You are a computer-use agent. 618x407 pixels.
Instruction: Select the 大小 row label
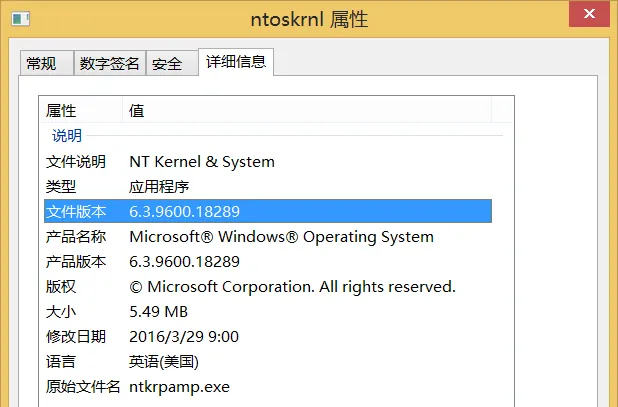tap(61, 312)
